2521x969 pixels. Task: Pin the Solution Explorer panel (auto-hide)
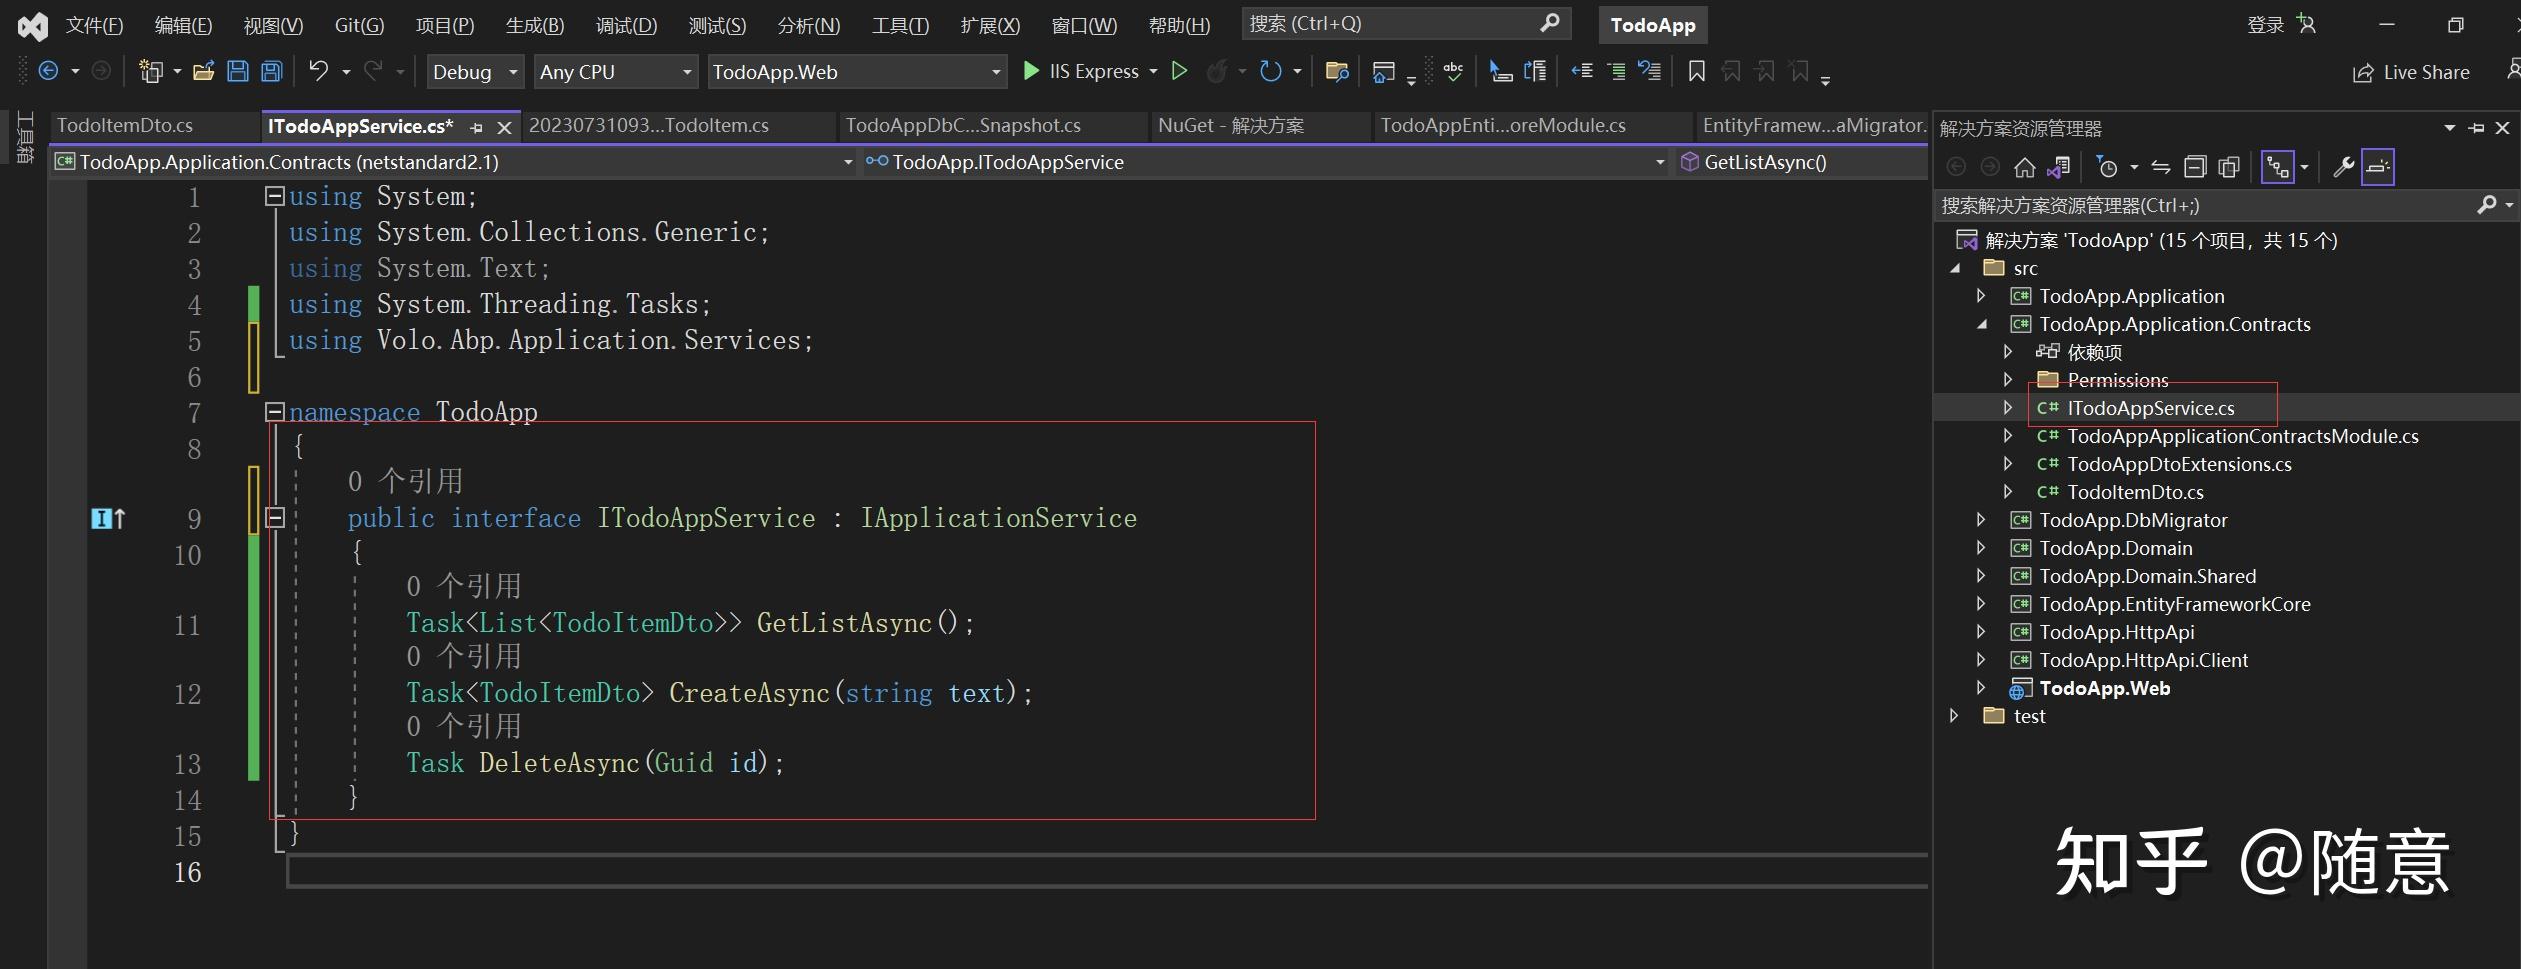[2476, 128]
